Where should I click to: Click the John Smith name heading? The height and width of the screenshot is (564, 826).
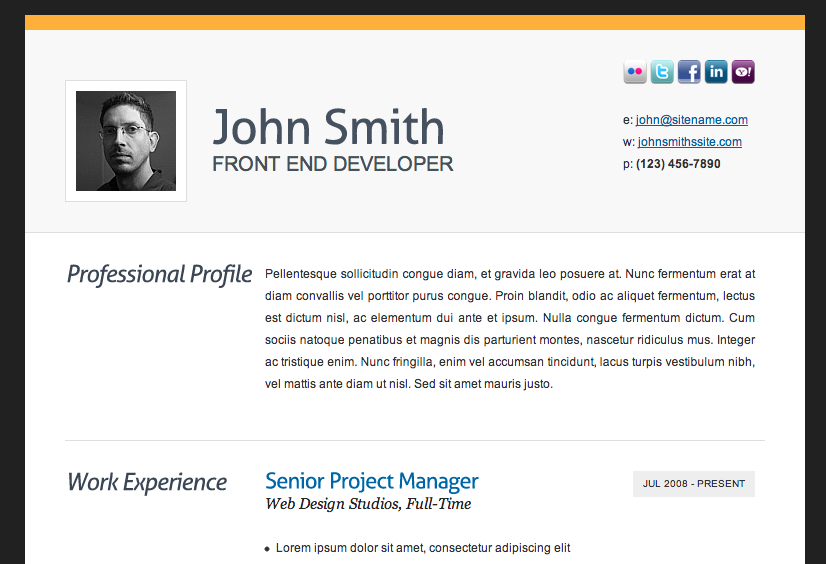[x=328, y=128]
